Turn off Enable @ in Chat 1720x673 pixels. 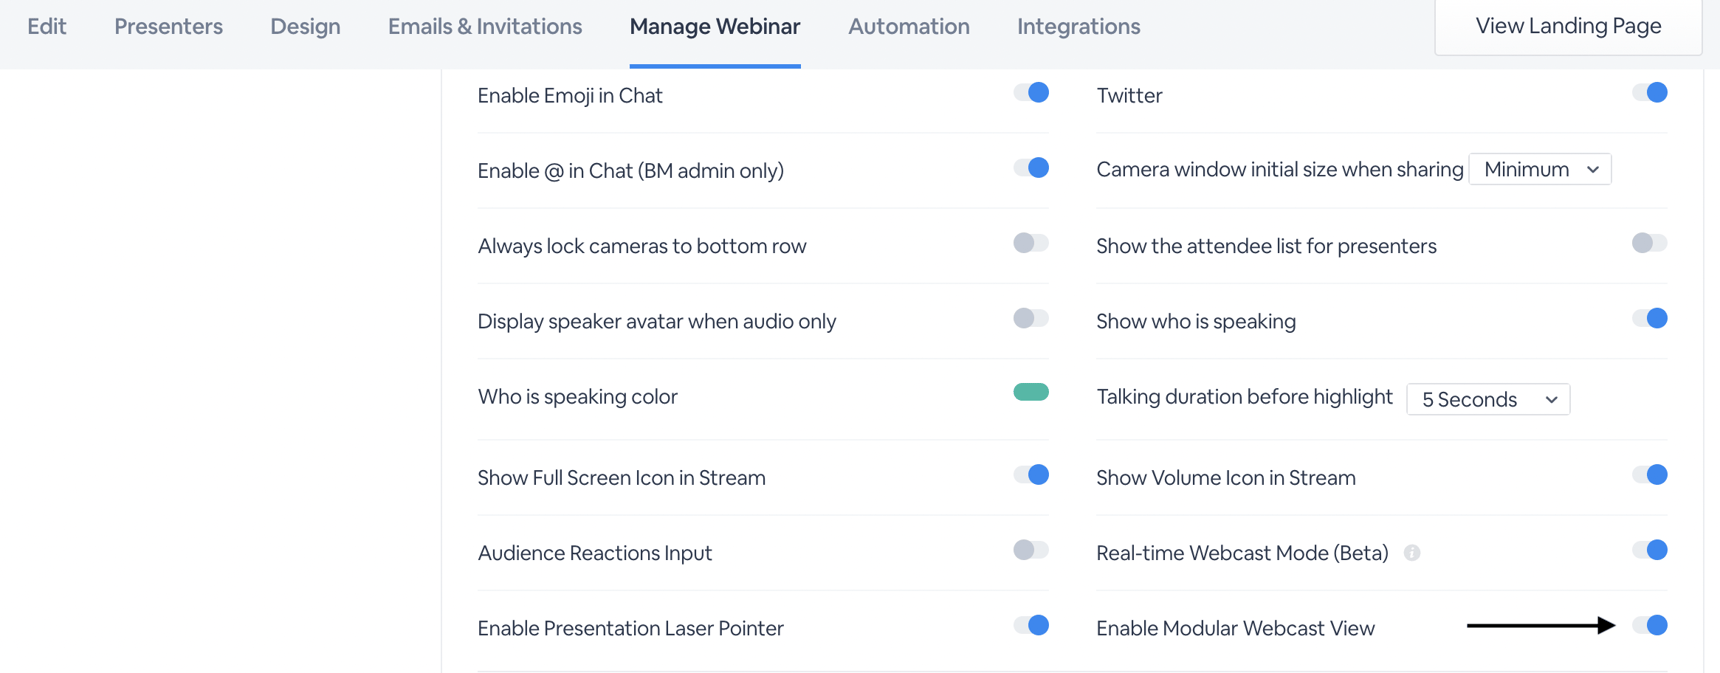click(1031, 167)
